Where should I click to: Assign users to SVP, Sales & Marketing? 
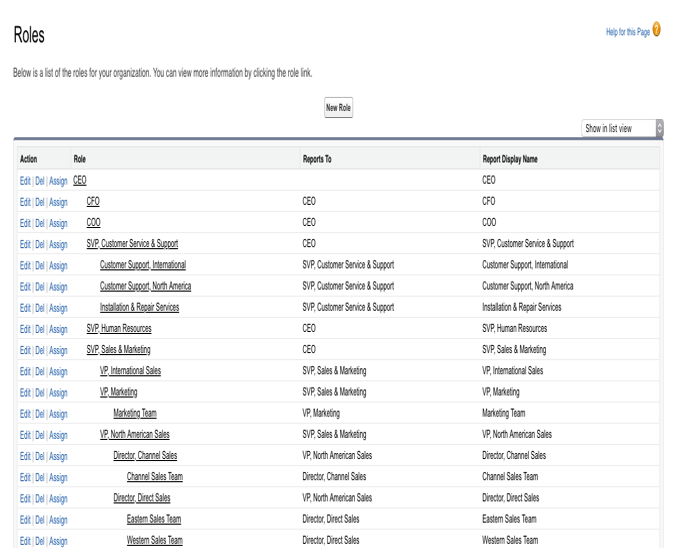point(58,351)
